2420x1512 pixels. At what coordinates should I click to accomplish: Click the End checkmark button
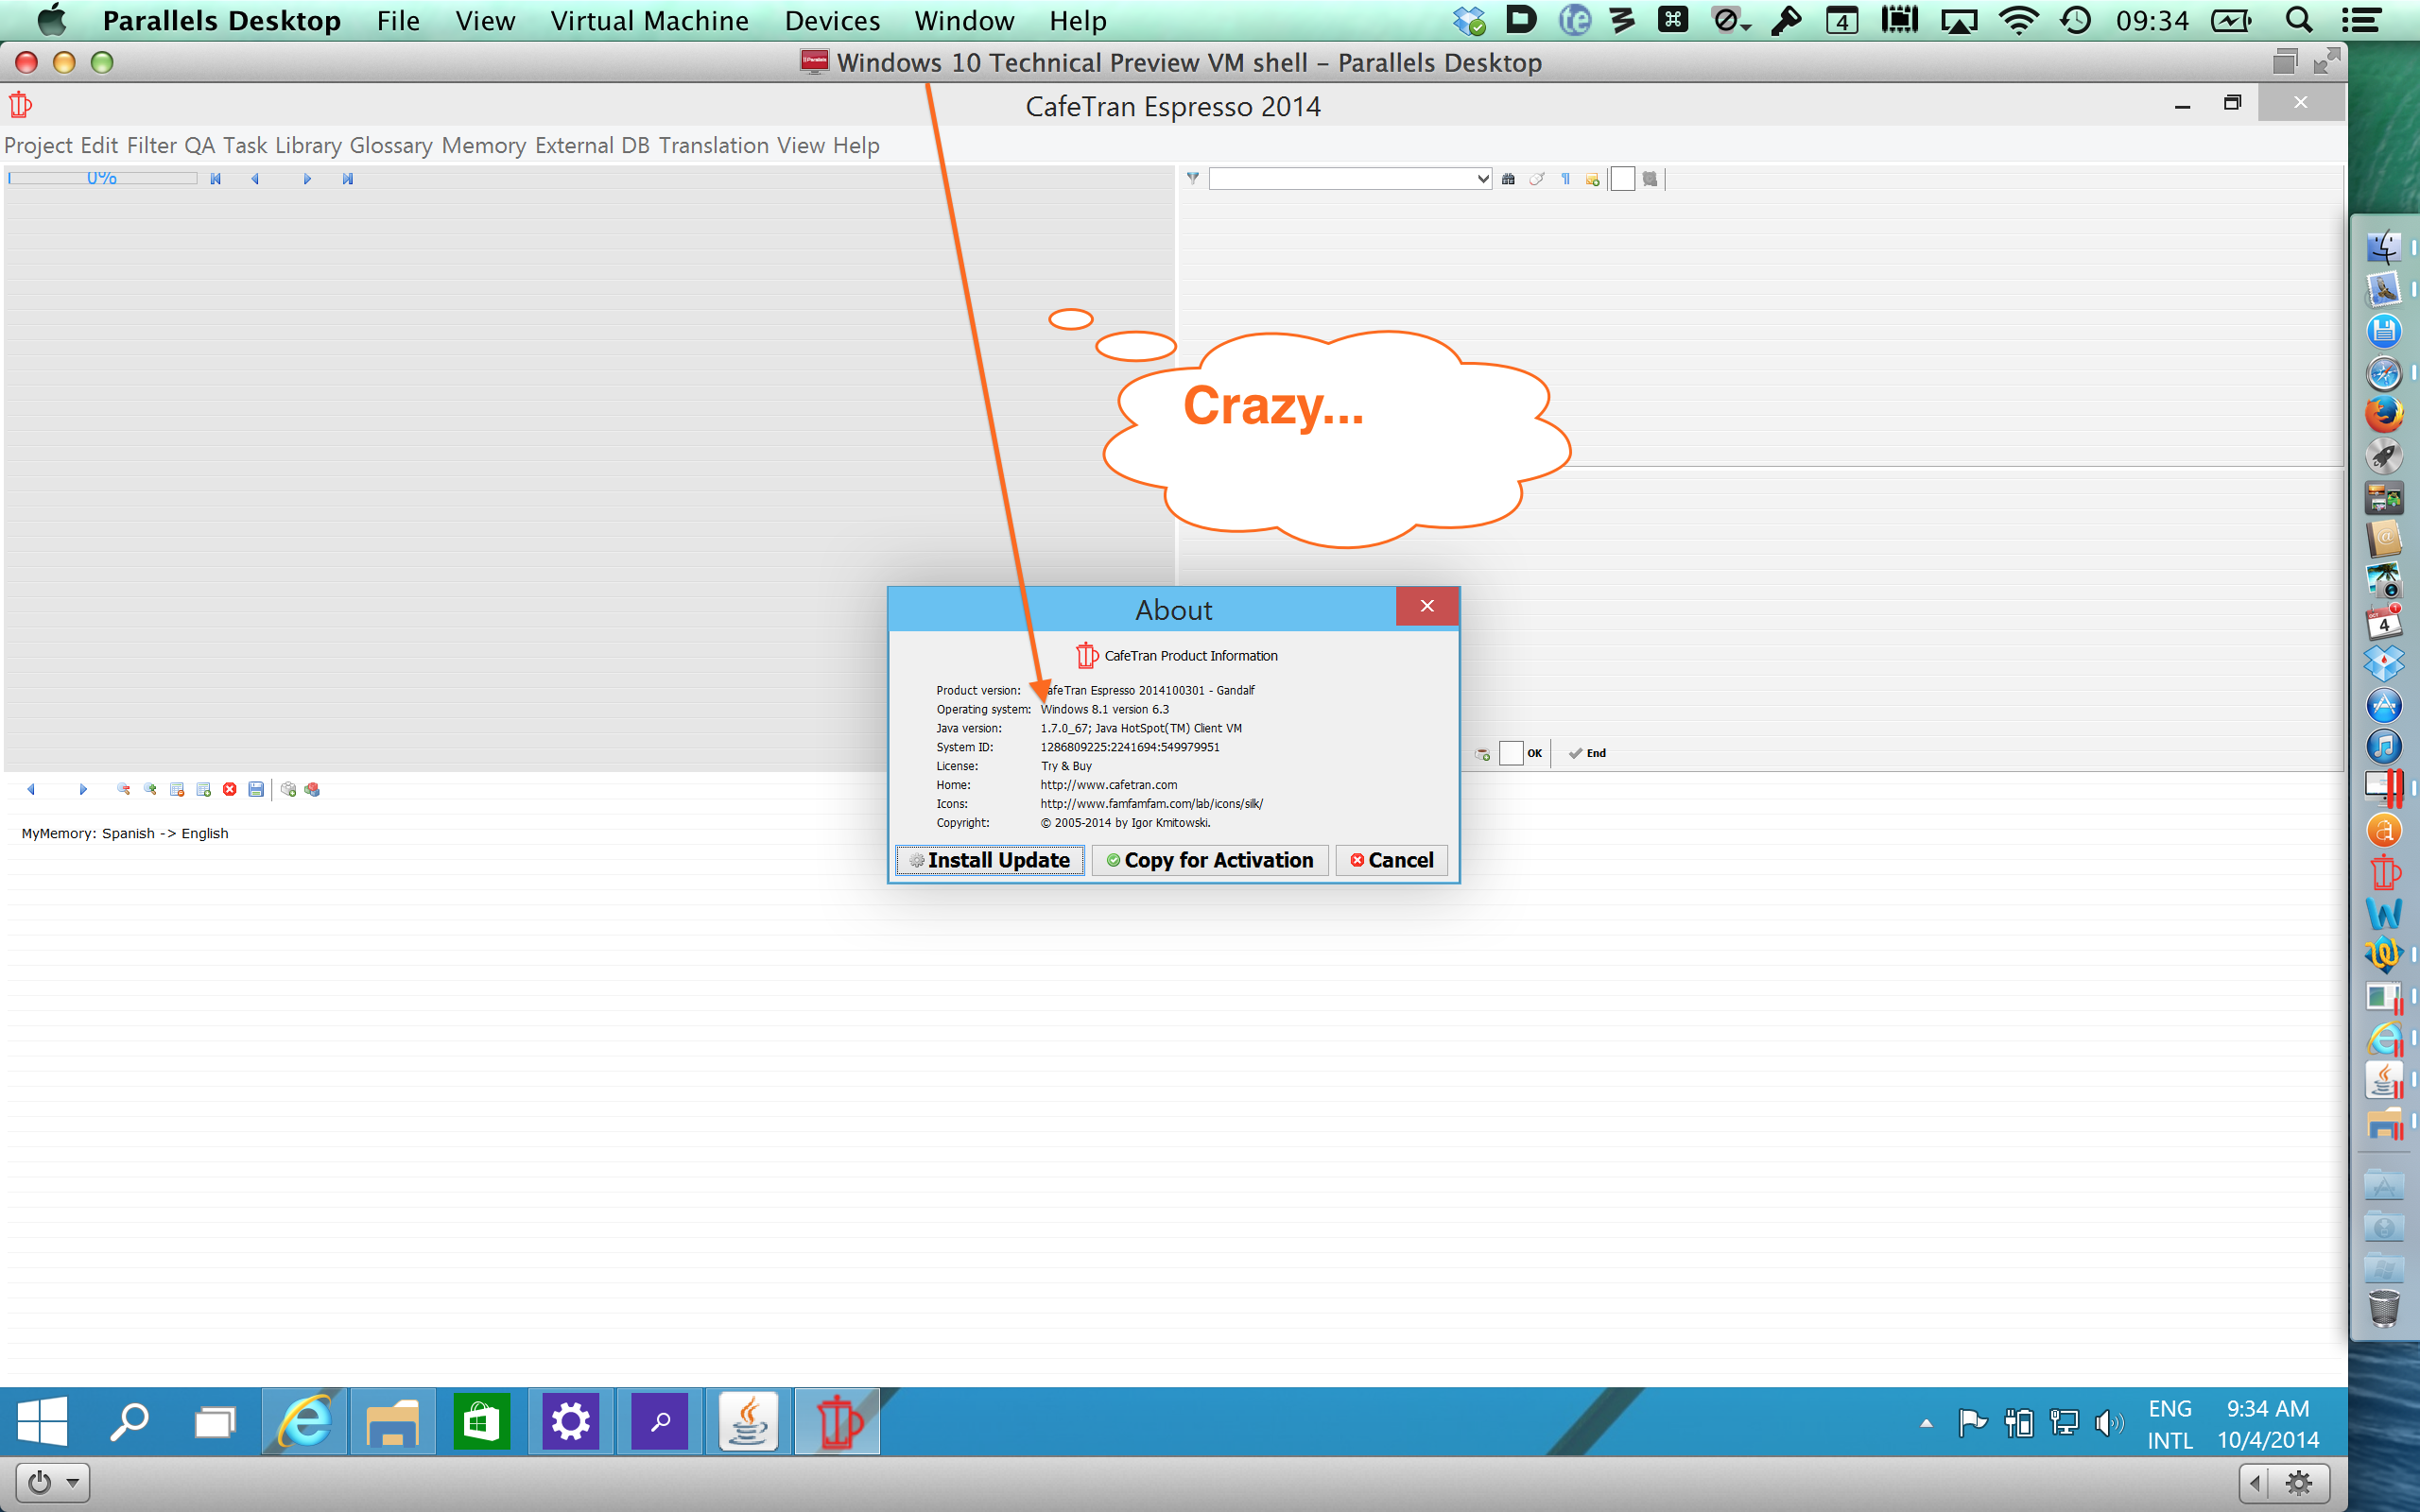(1587, 753)
